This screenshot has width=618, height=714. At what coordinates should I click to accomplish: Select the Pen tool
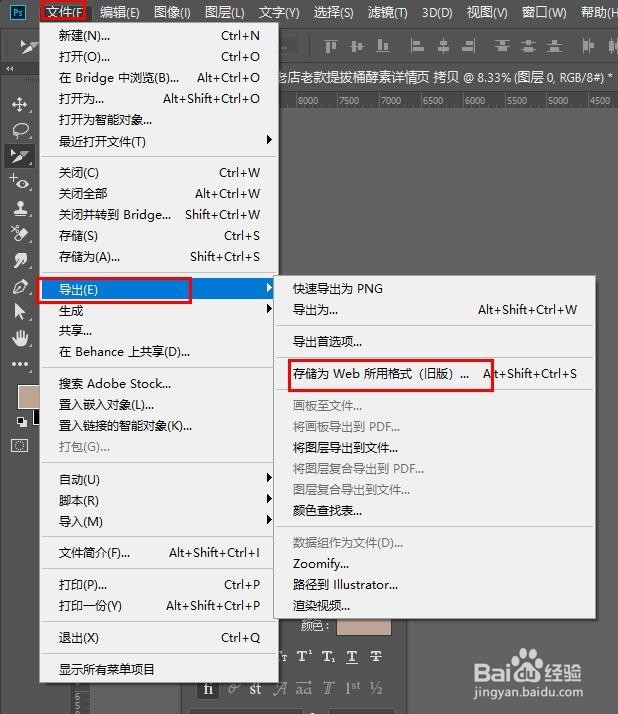coord(20,286)
